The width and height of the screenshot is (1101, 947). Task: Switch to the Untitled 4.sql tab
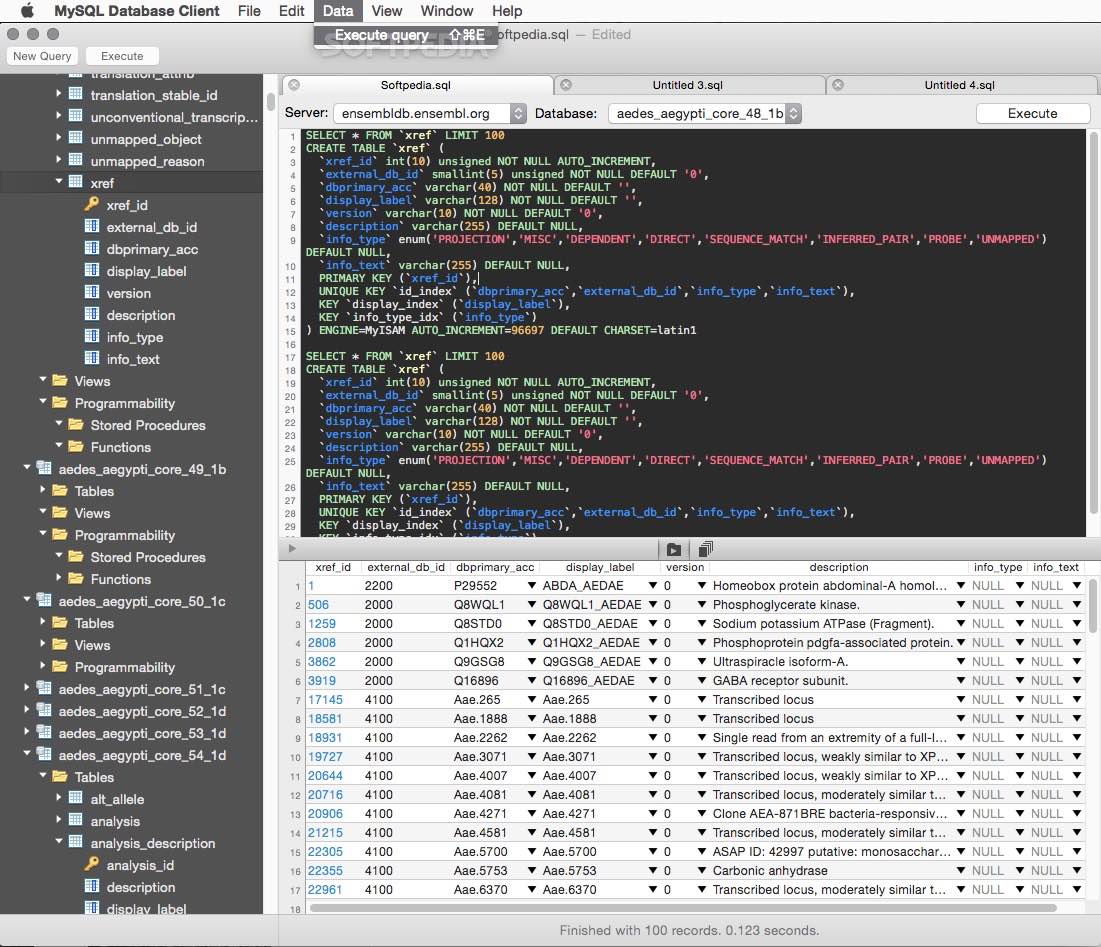[960, 85]
